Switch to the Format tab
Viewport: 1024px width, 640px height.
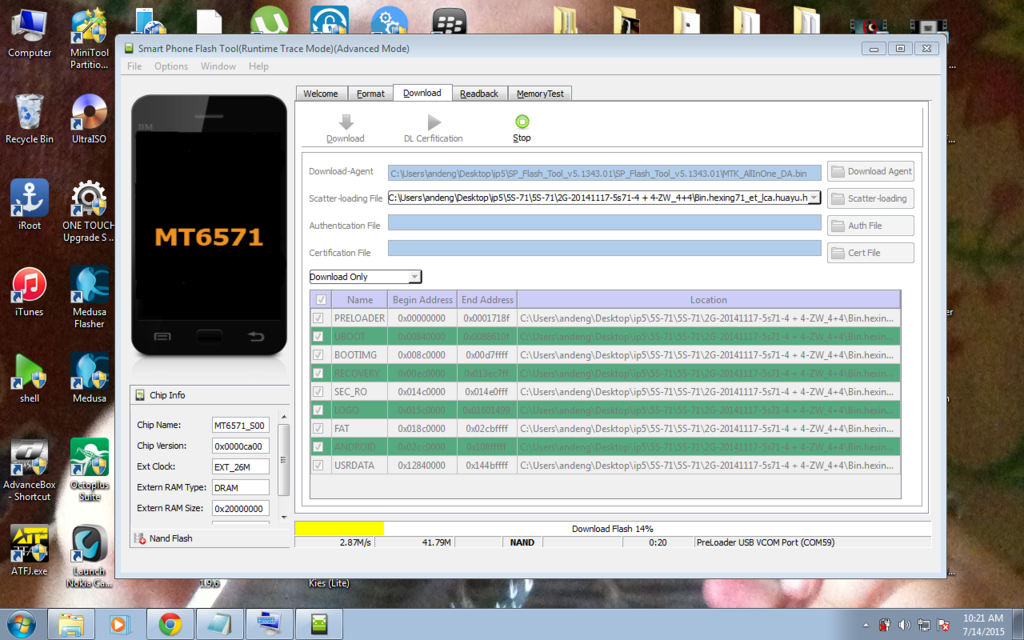tap(370, 93)
